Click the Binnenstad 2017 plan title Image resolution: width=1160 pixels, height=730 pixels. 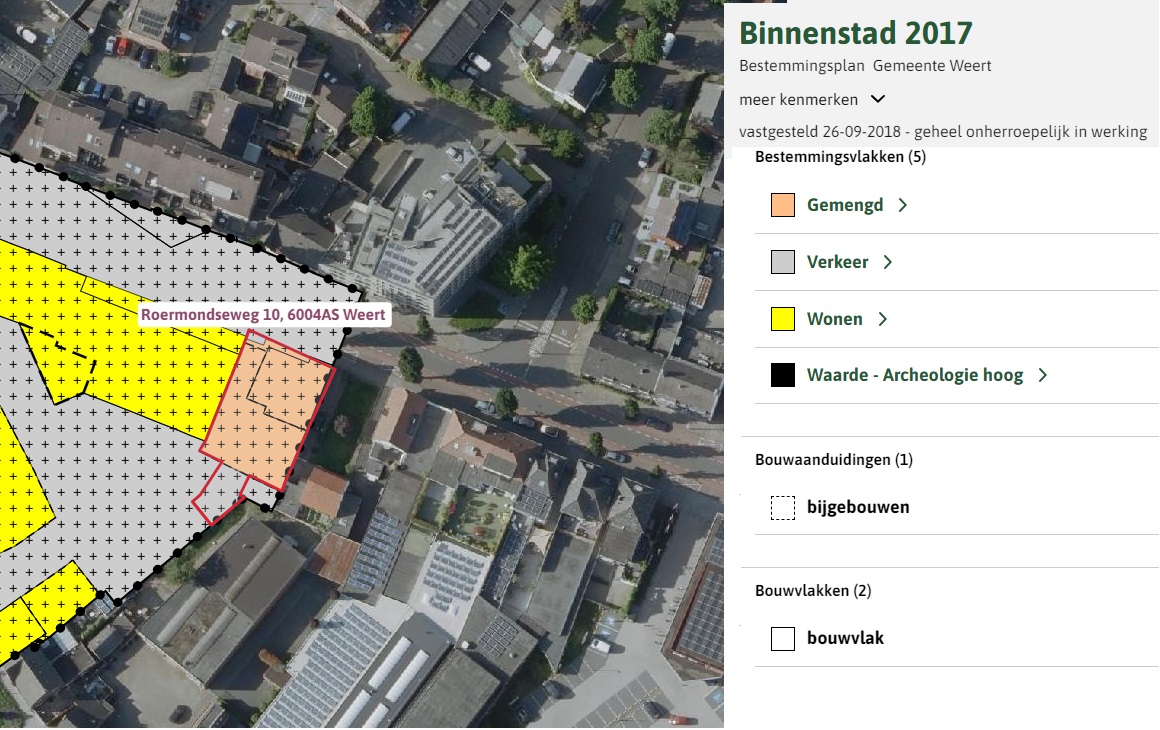point(855,33)
